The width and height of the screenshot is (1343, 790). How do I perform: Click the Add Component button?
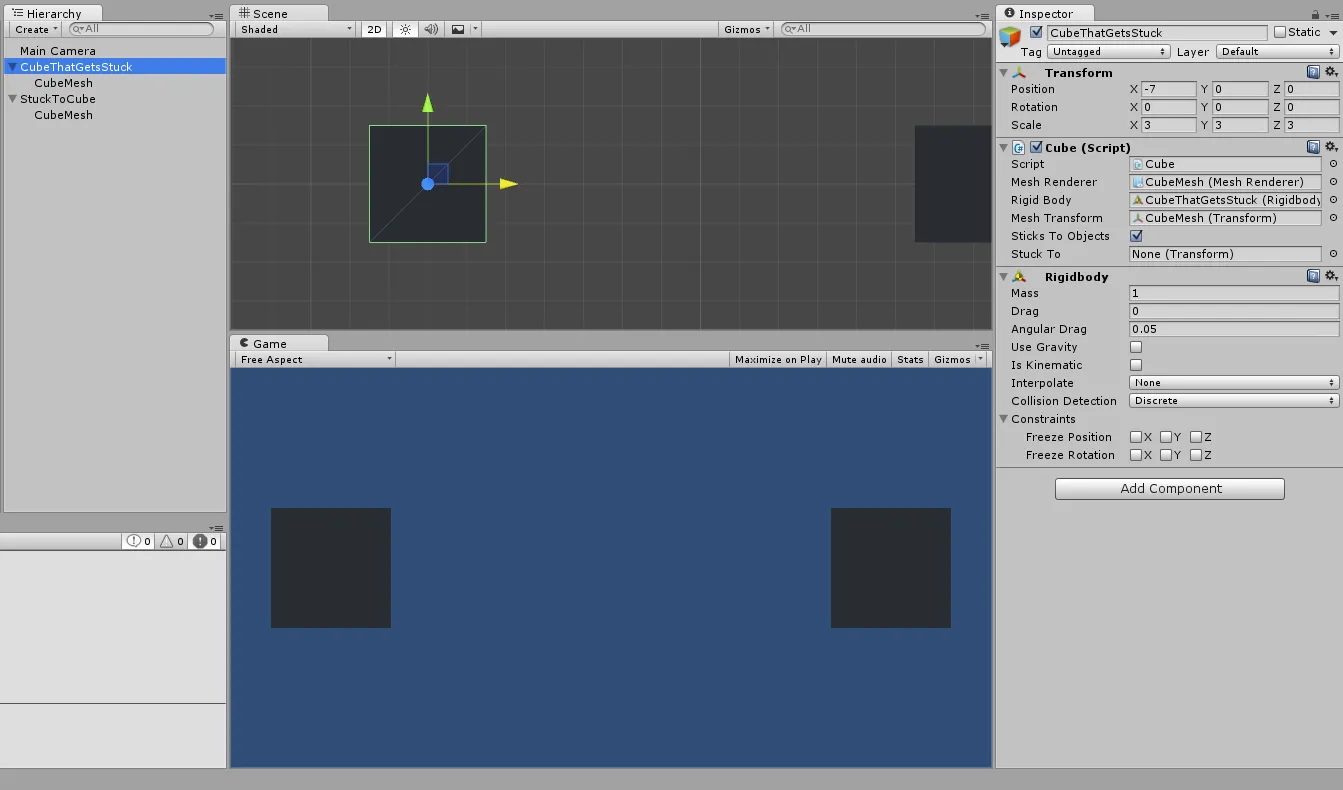1169,489
